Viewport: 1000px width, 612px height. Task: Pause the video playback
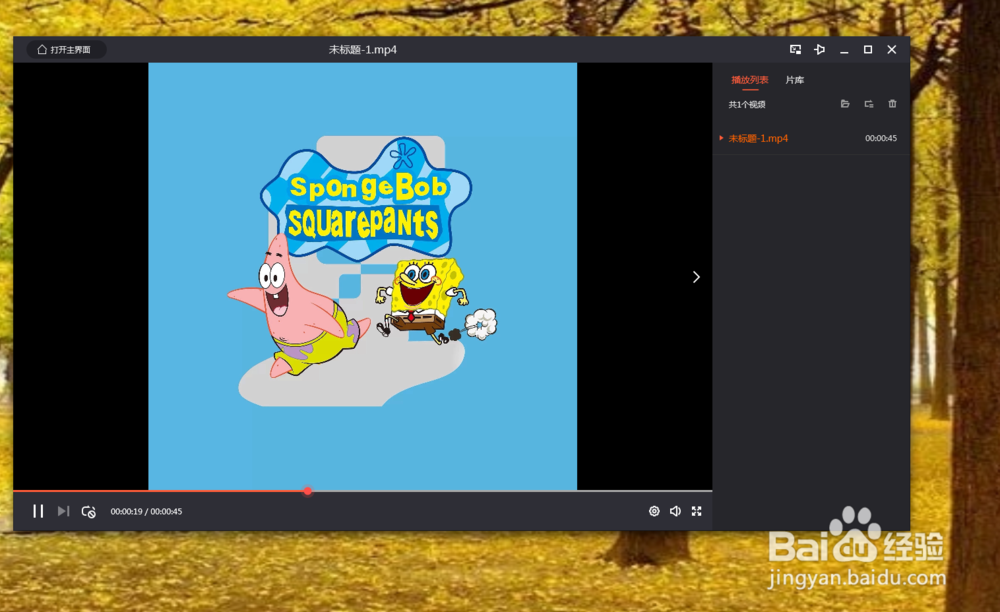(x=38, y=511)
